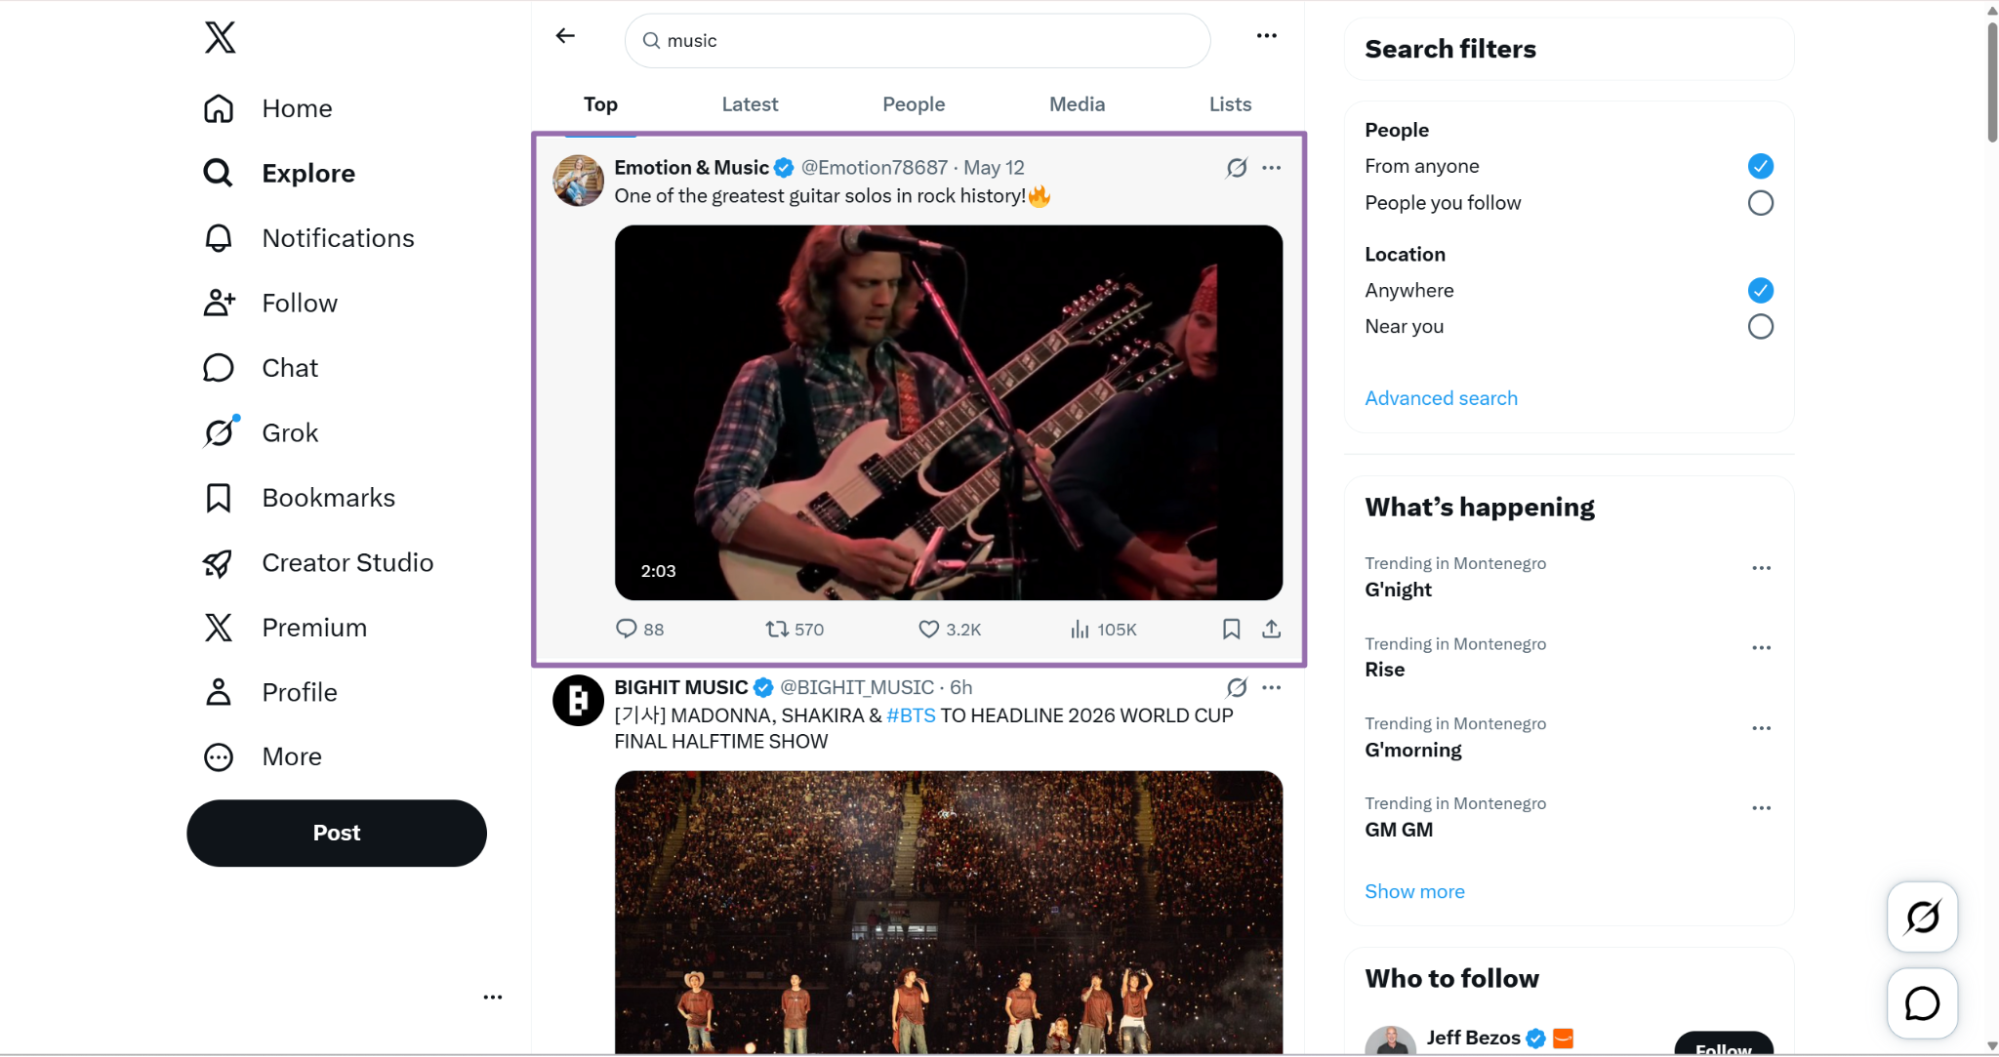Screen dimensions: 1999x1057
Task: Open options for GM GM trend
Action: 1761,808
